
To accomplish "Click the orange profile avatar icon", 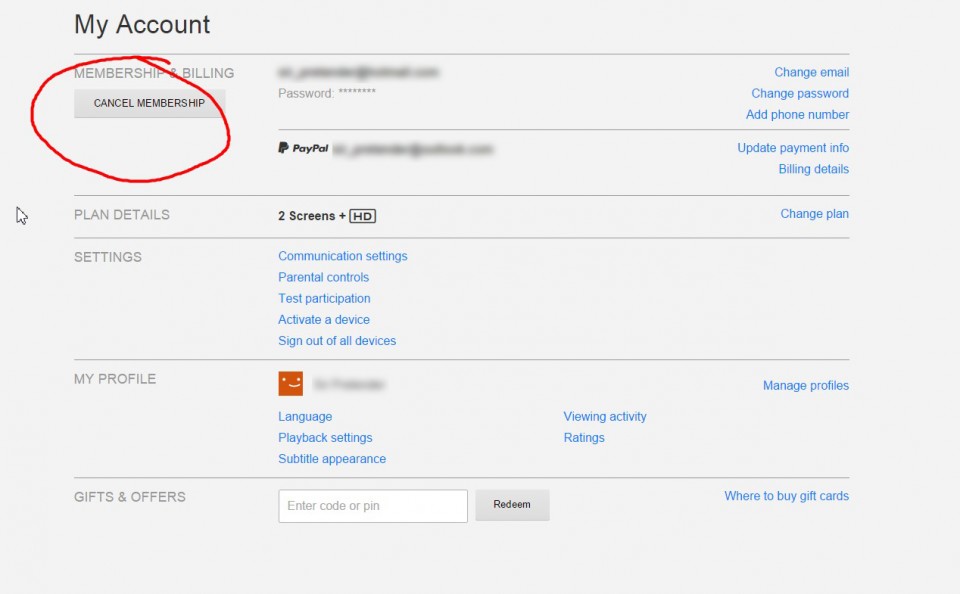I will click(x=290, y=384).
